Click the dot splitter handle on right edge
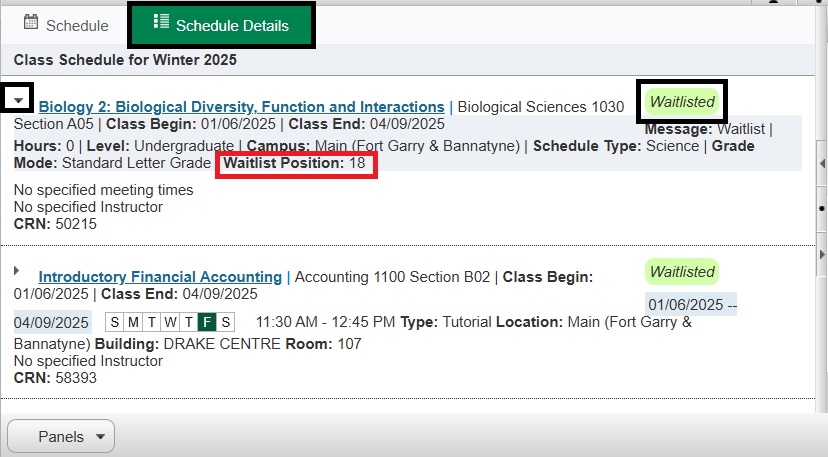The image size is (828, 457). click(x=821, y=209)
